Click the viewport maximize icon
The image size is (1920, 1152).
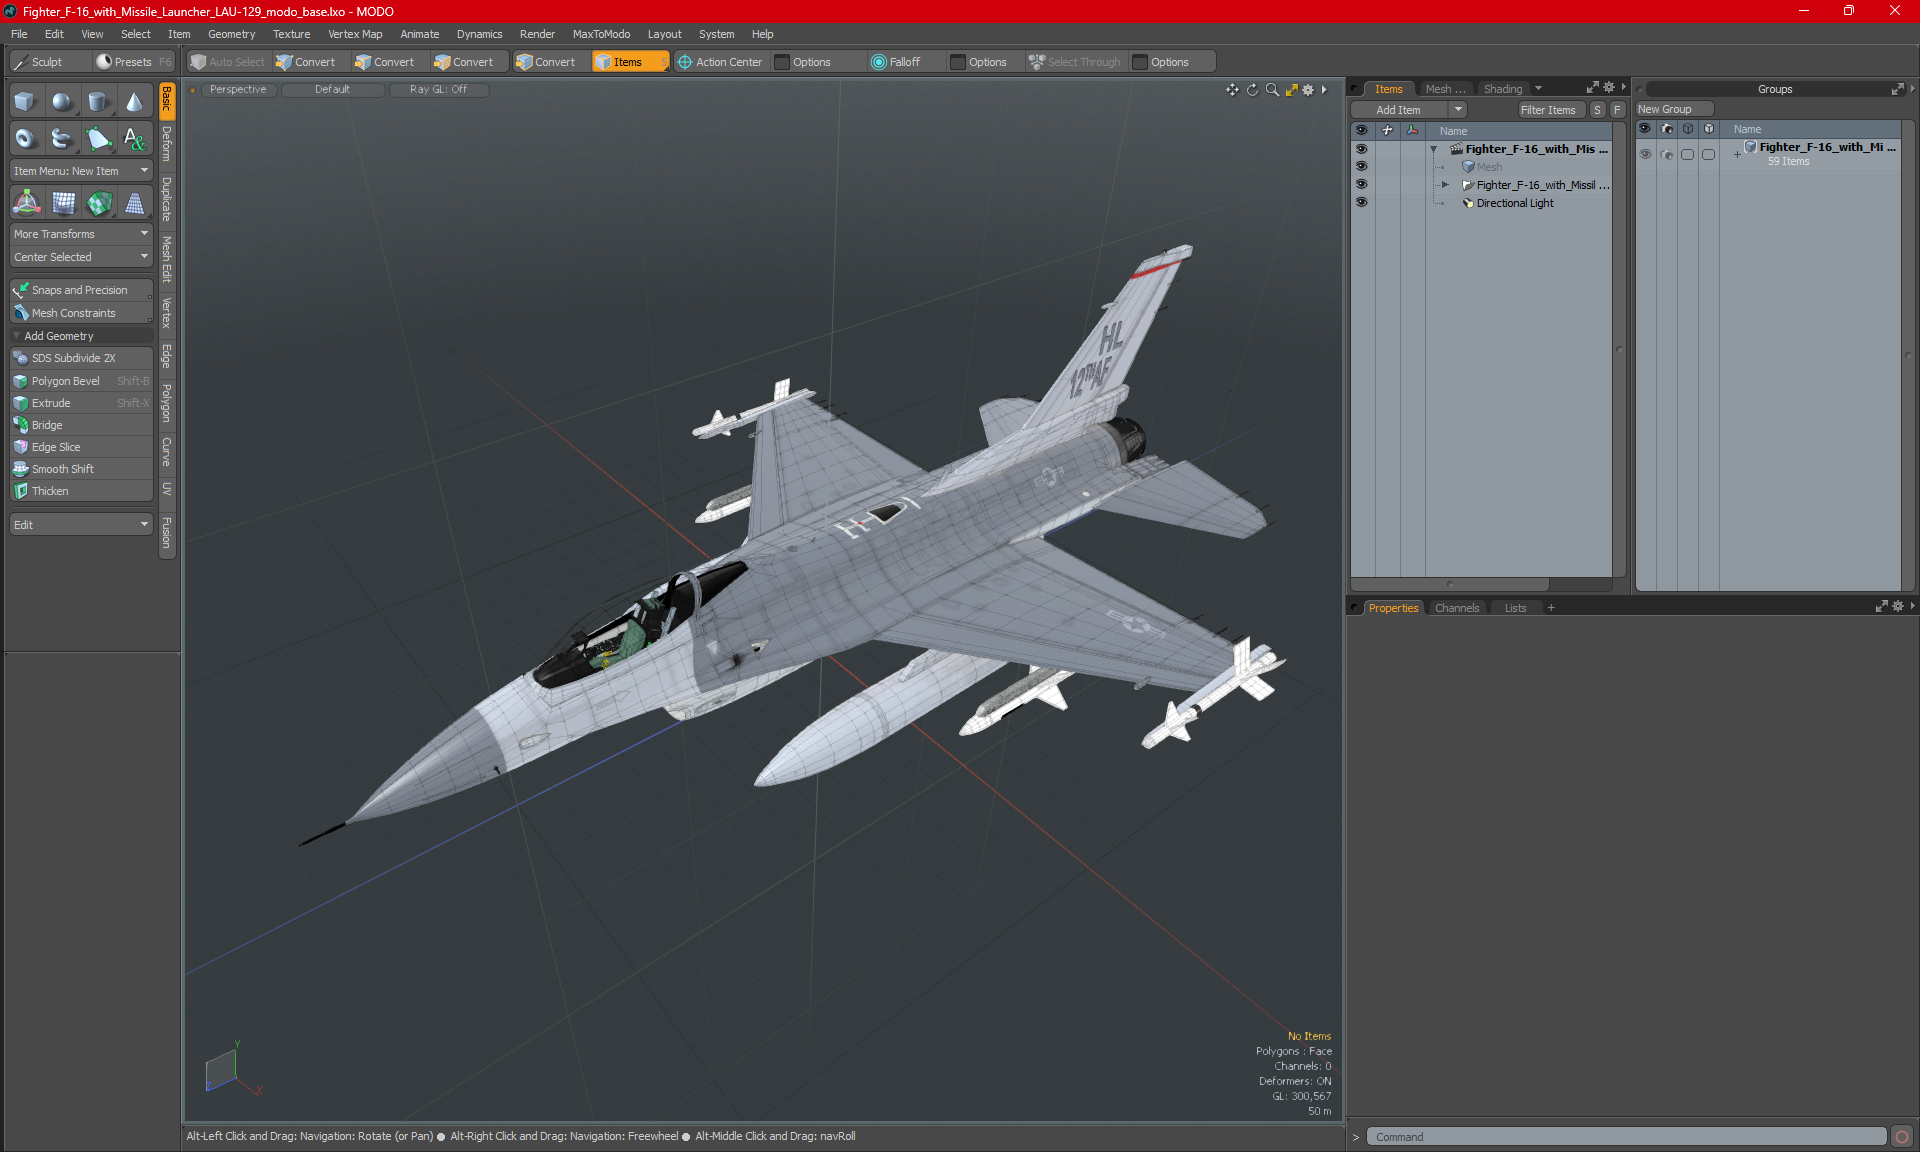click(x=1291, y=90)
